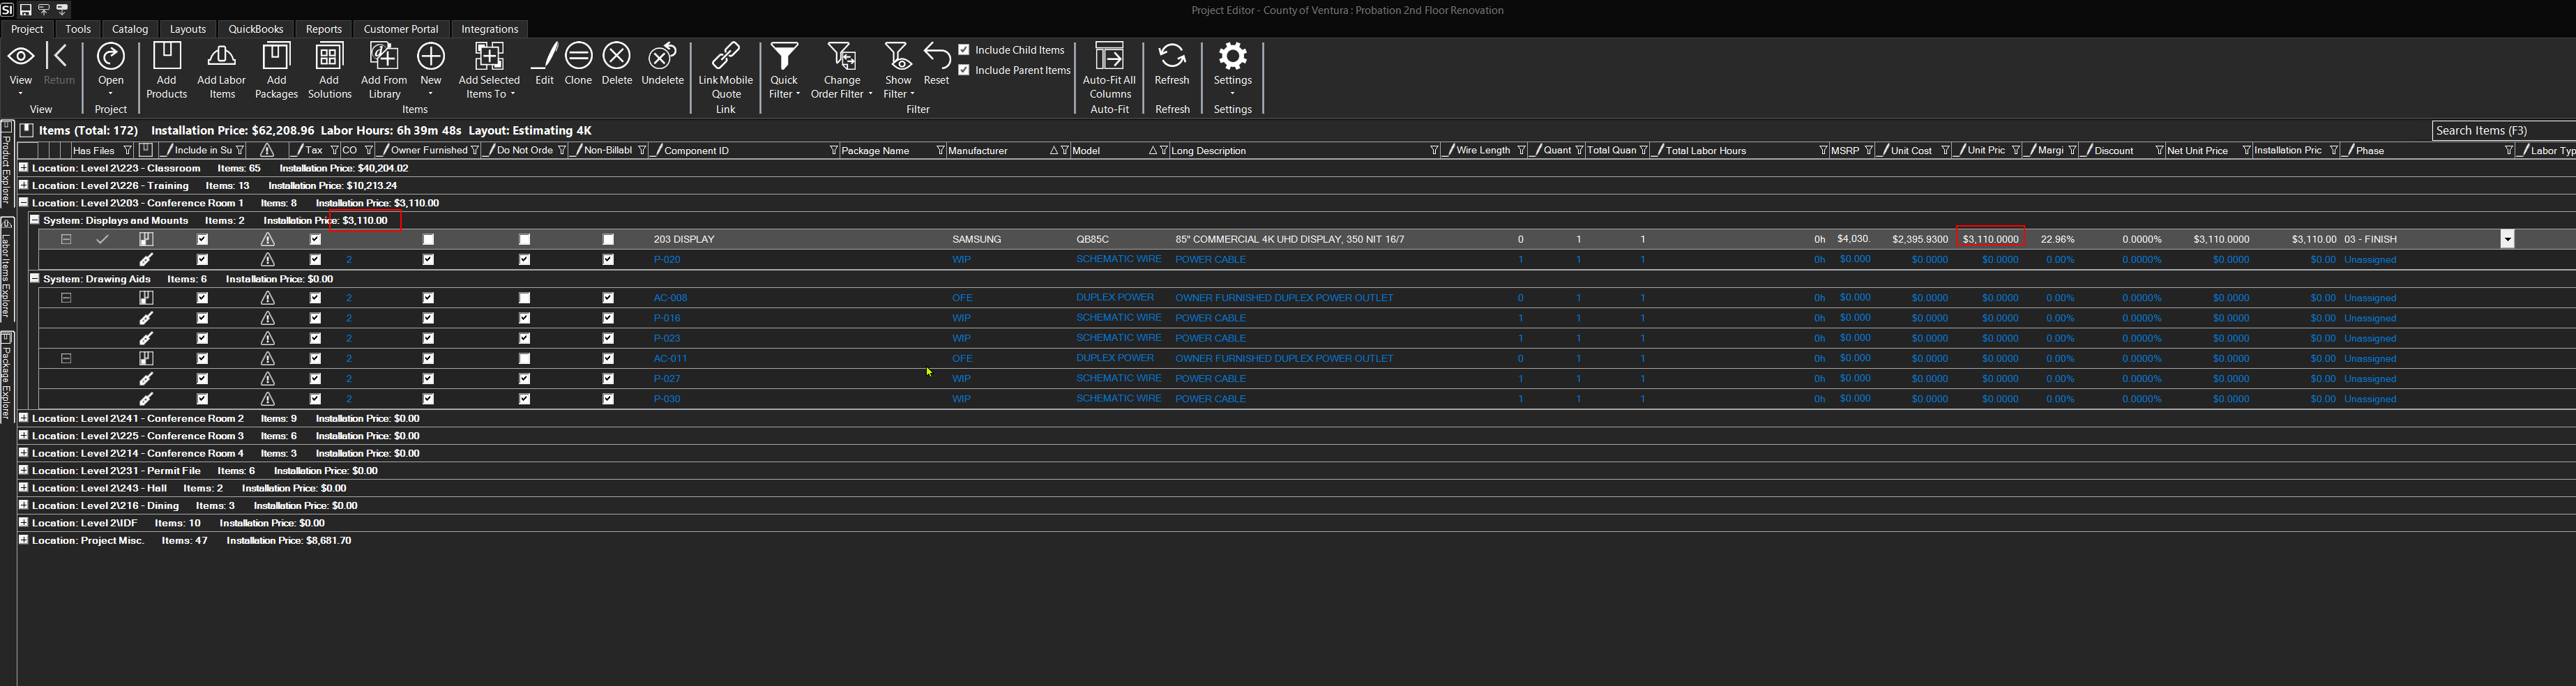Click the P-016 component ID link
The image size is (2576, 686).
click(667, 318)
